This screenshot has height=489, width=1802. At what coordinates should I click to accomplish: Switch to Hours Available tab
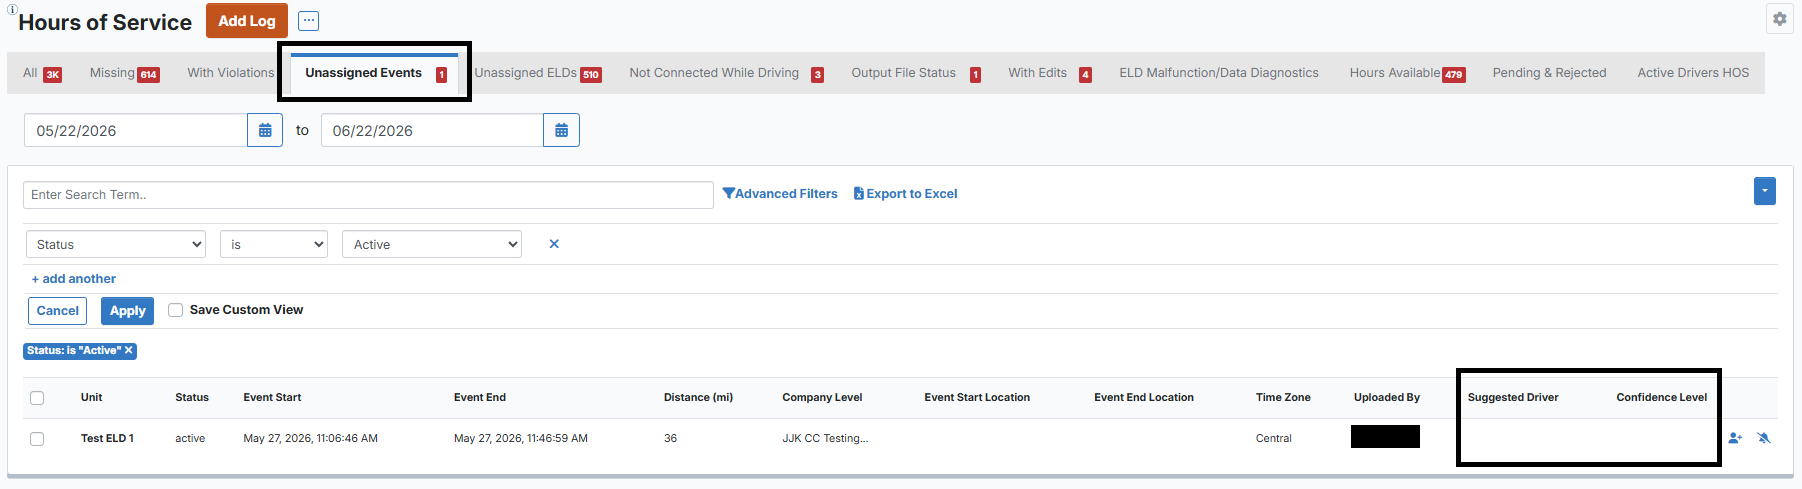pos(1407,73)
